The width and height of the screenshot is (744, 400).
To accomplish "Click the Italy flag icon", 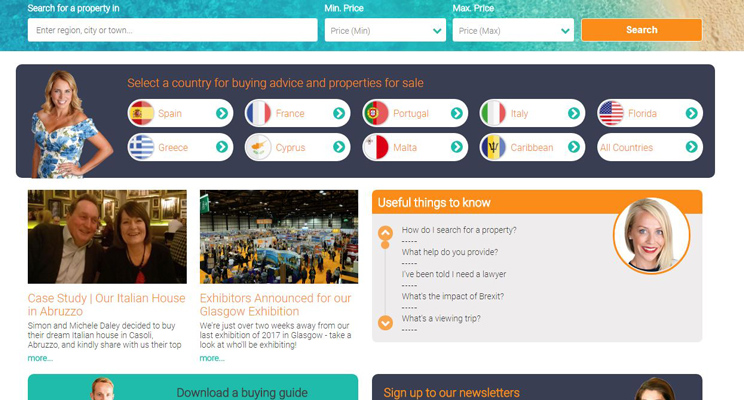I will click(493, 114).
